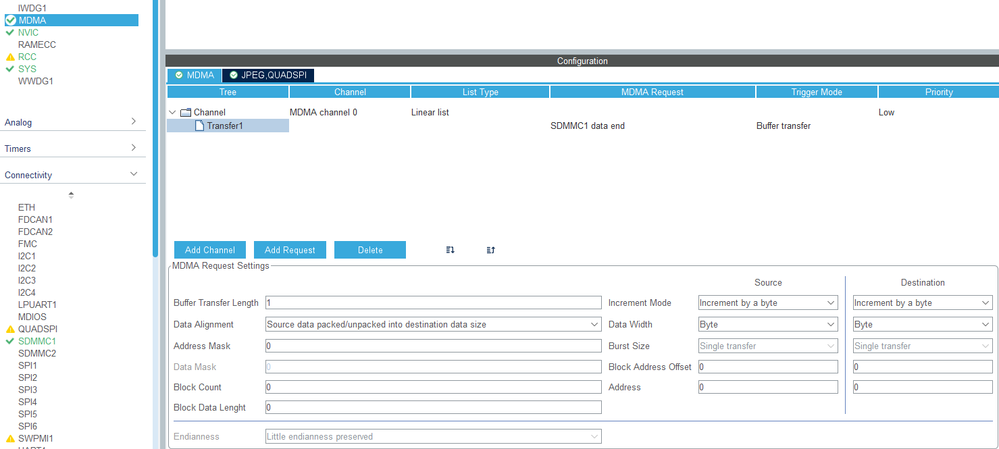Select WWDG1 in the peripheral list
The width and height of the screenshot is (999, 449).
tap(36, 82)
